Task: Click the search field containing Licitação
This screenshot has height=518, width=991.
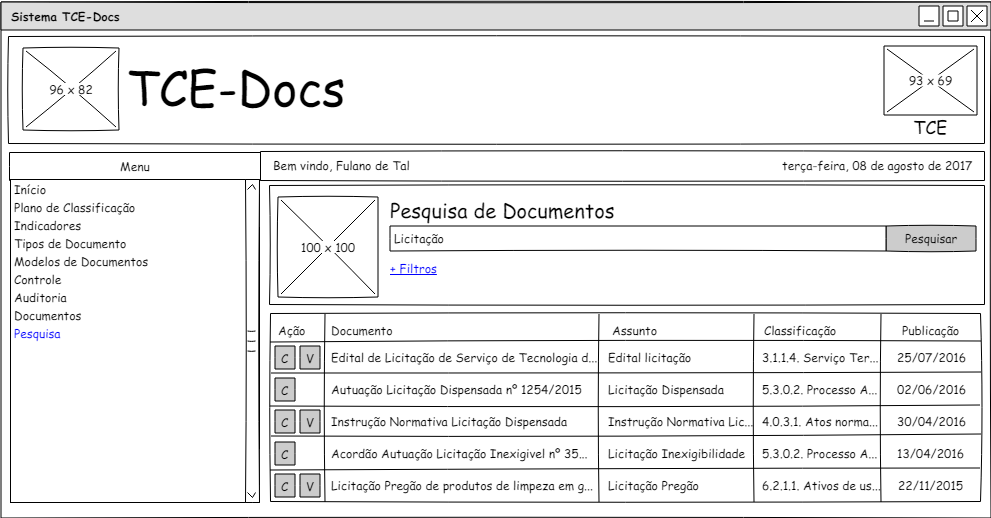Action: 637,239
